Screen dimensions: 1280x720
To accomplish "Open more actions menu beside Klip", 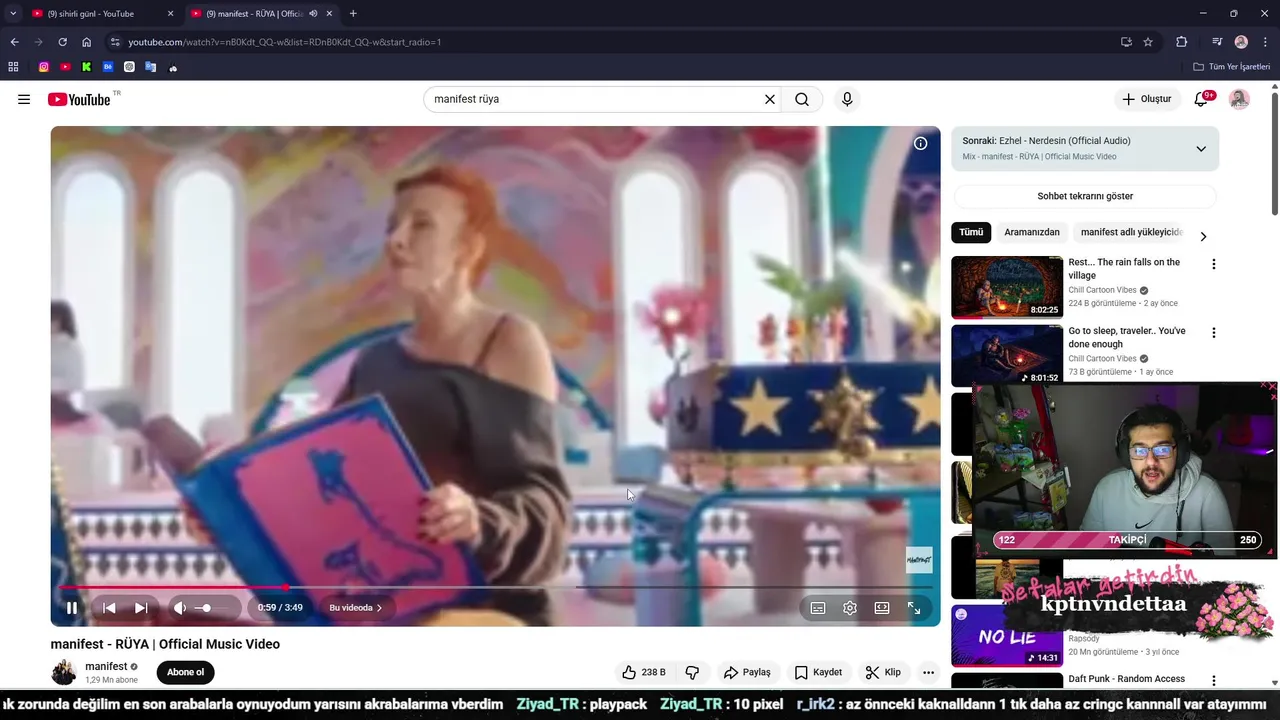I will tap(928, 672).
